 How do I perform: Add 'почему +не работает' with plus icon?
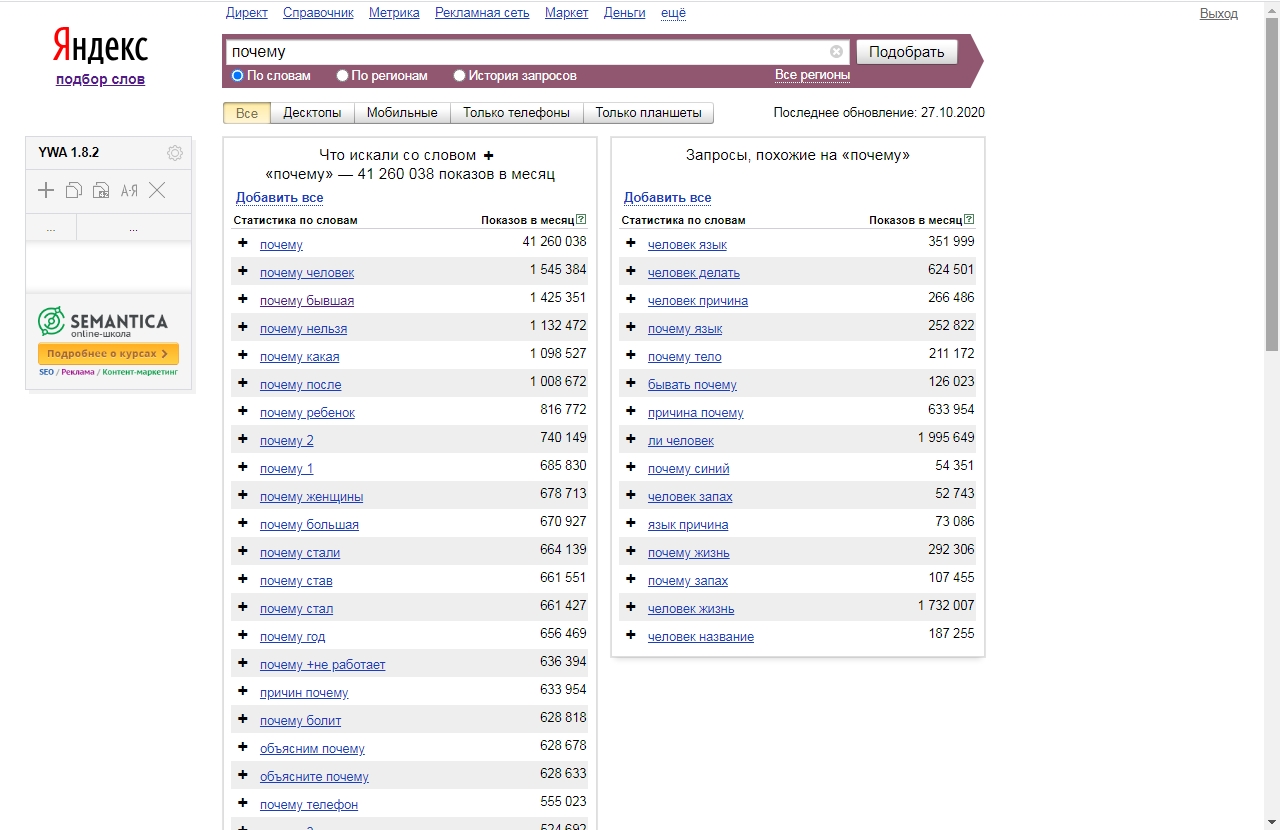click(x=243, y=663)
